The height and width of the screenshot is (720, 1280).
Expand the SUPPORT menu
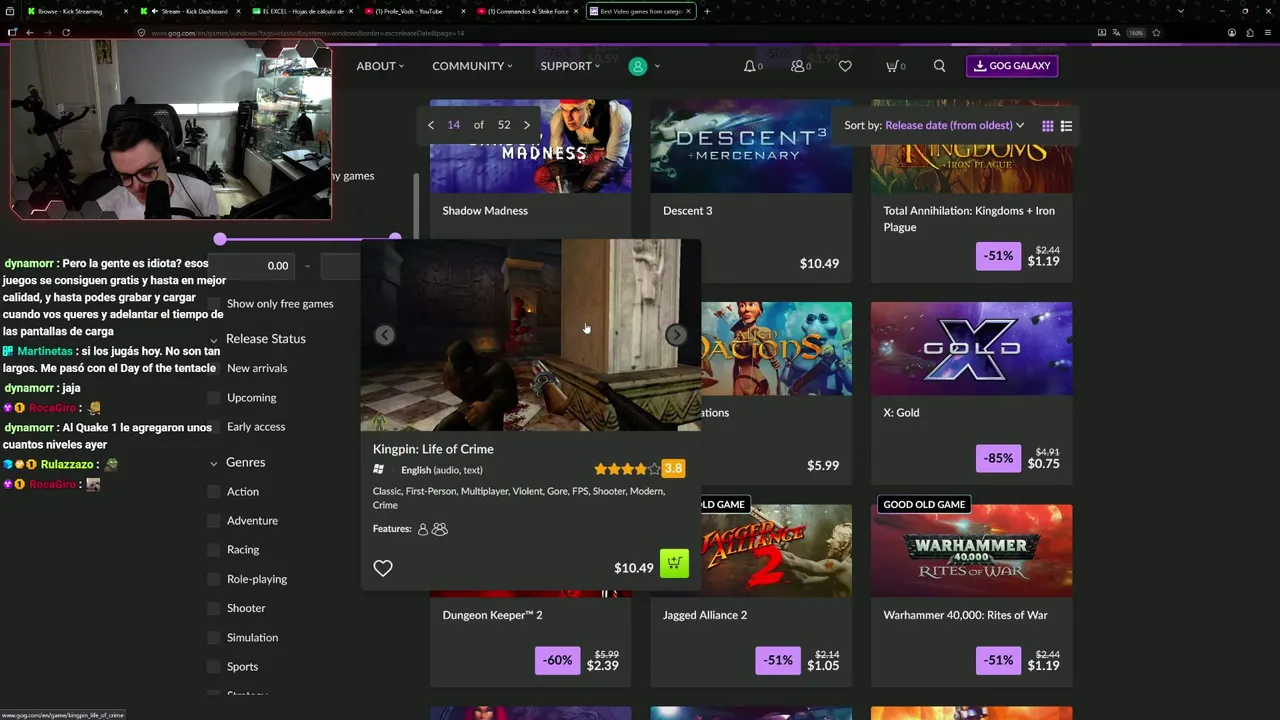click(x=570, y=66)
